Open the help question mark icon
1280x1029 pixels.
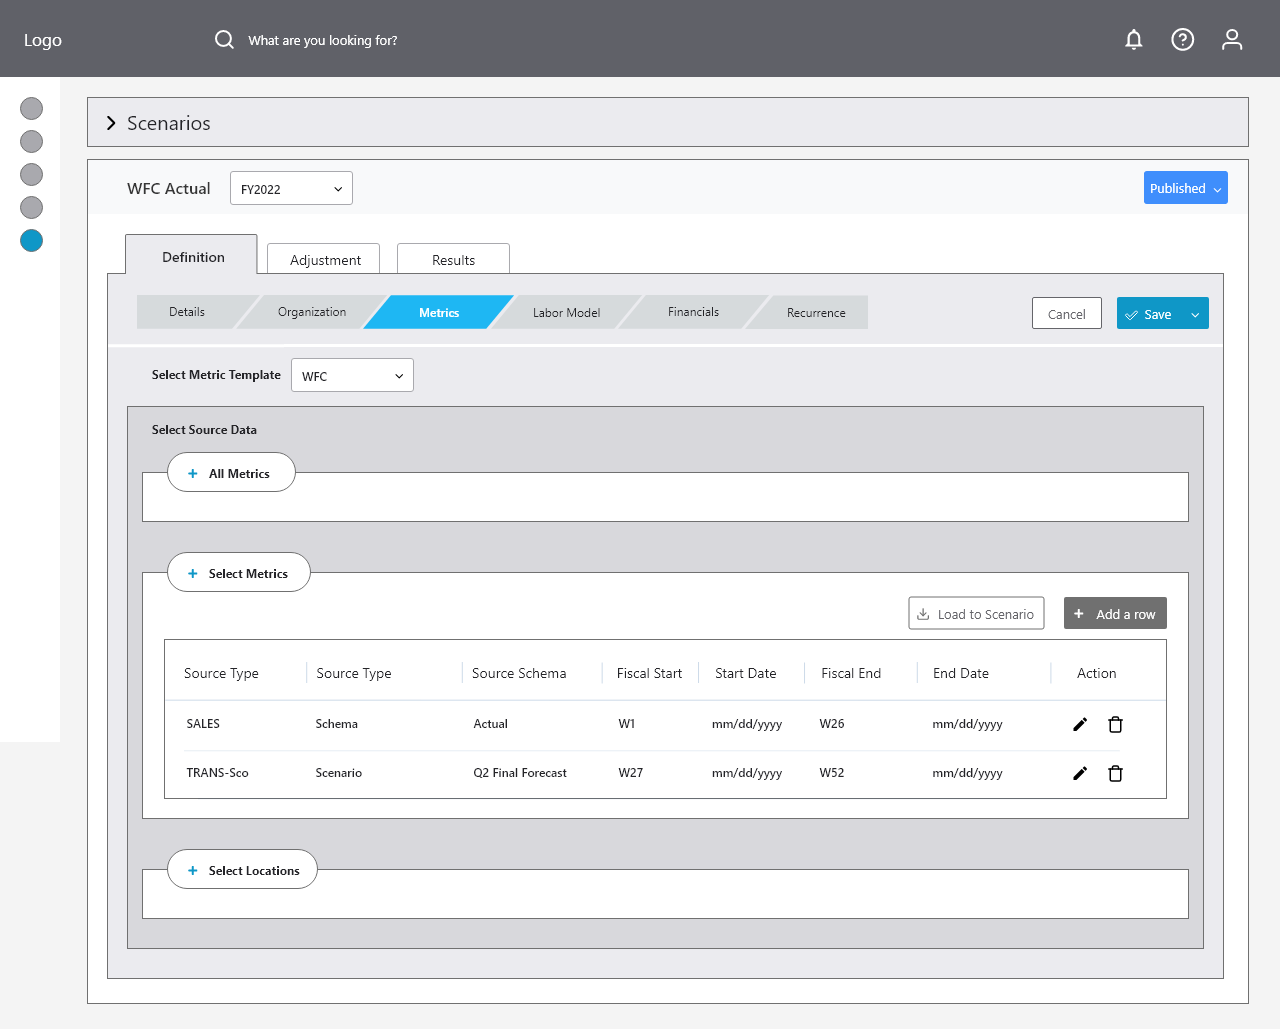[1182, 39]
